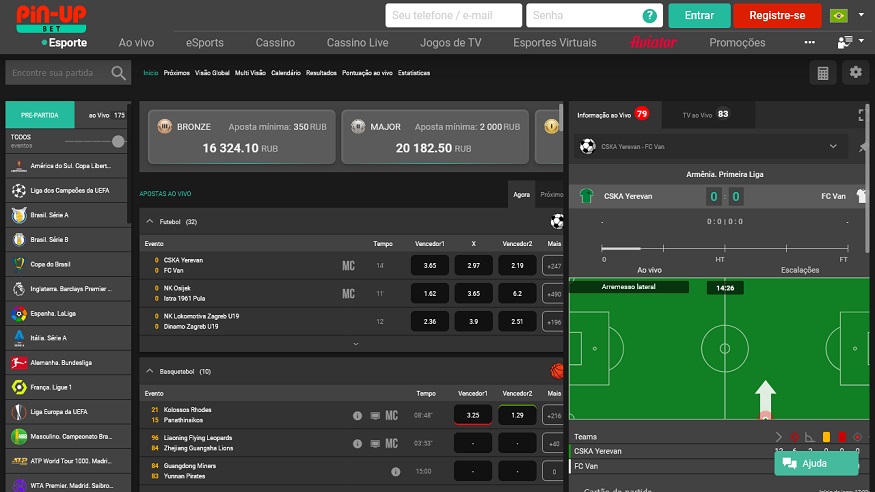Bet 3.65 on CSKA Yerevan win
The height and width of the screenshot is (492, 875).
(430, 266)
